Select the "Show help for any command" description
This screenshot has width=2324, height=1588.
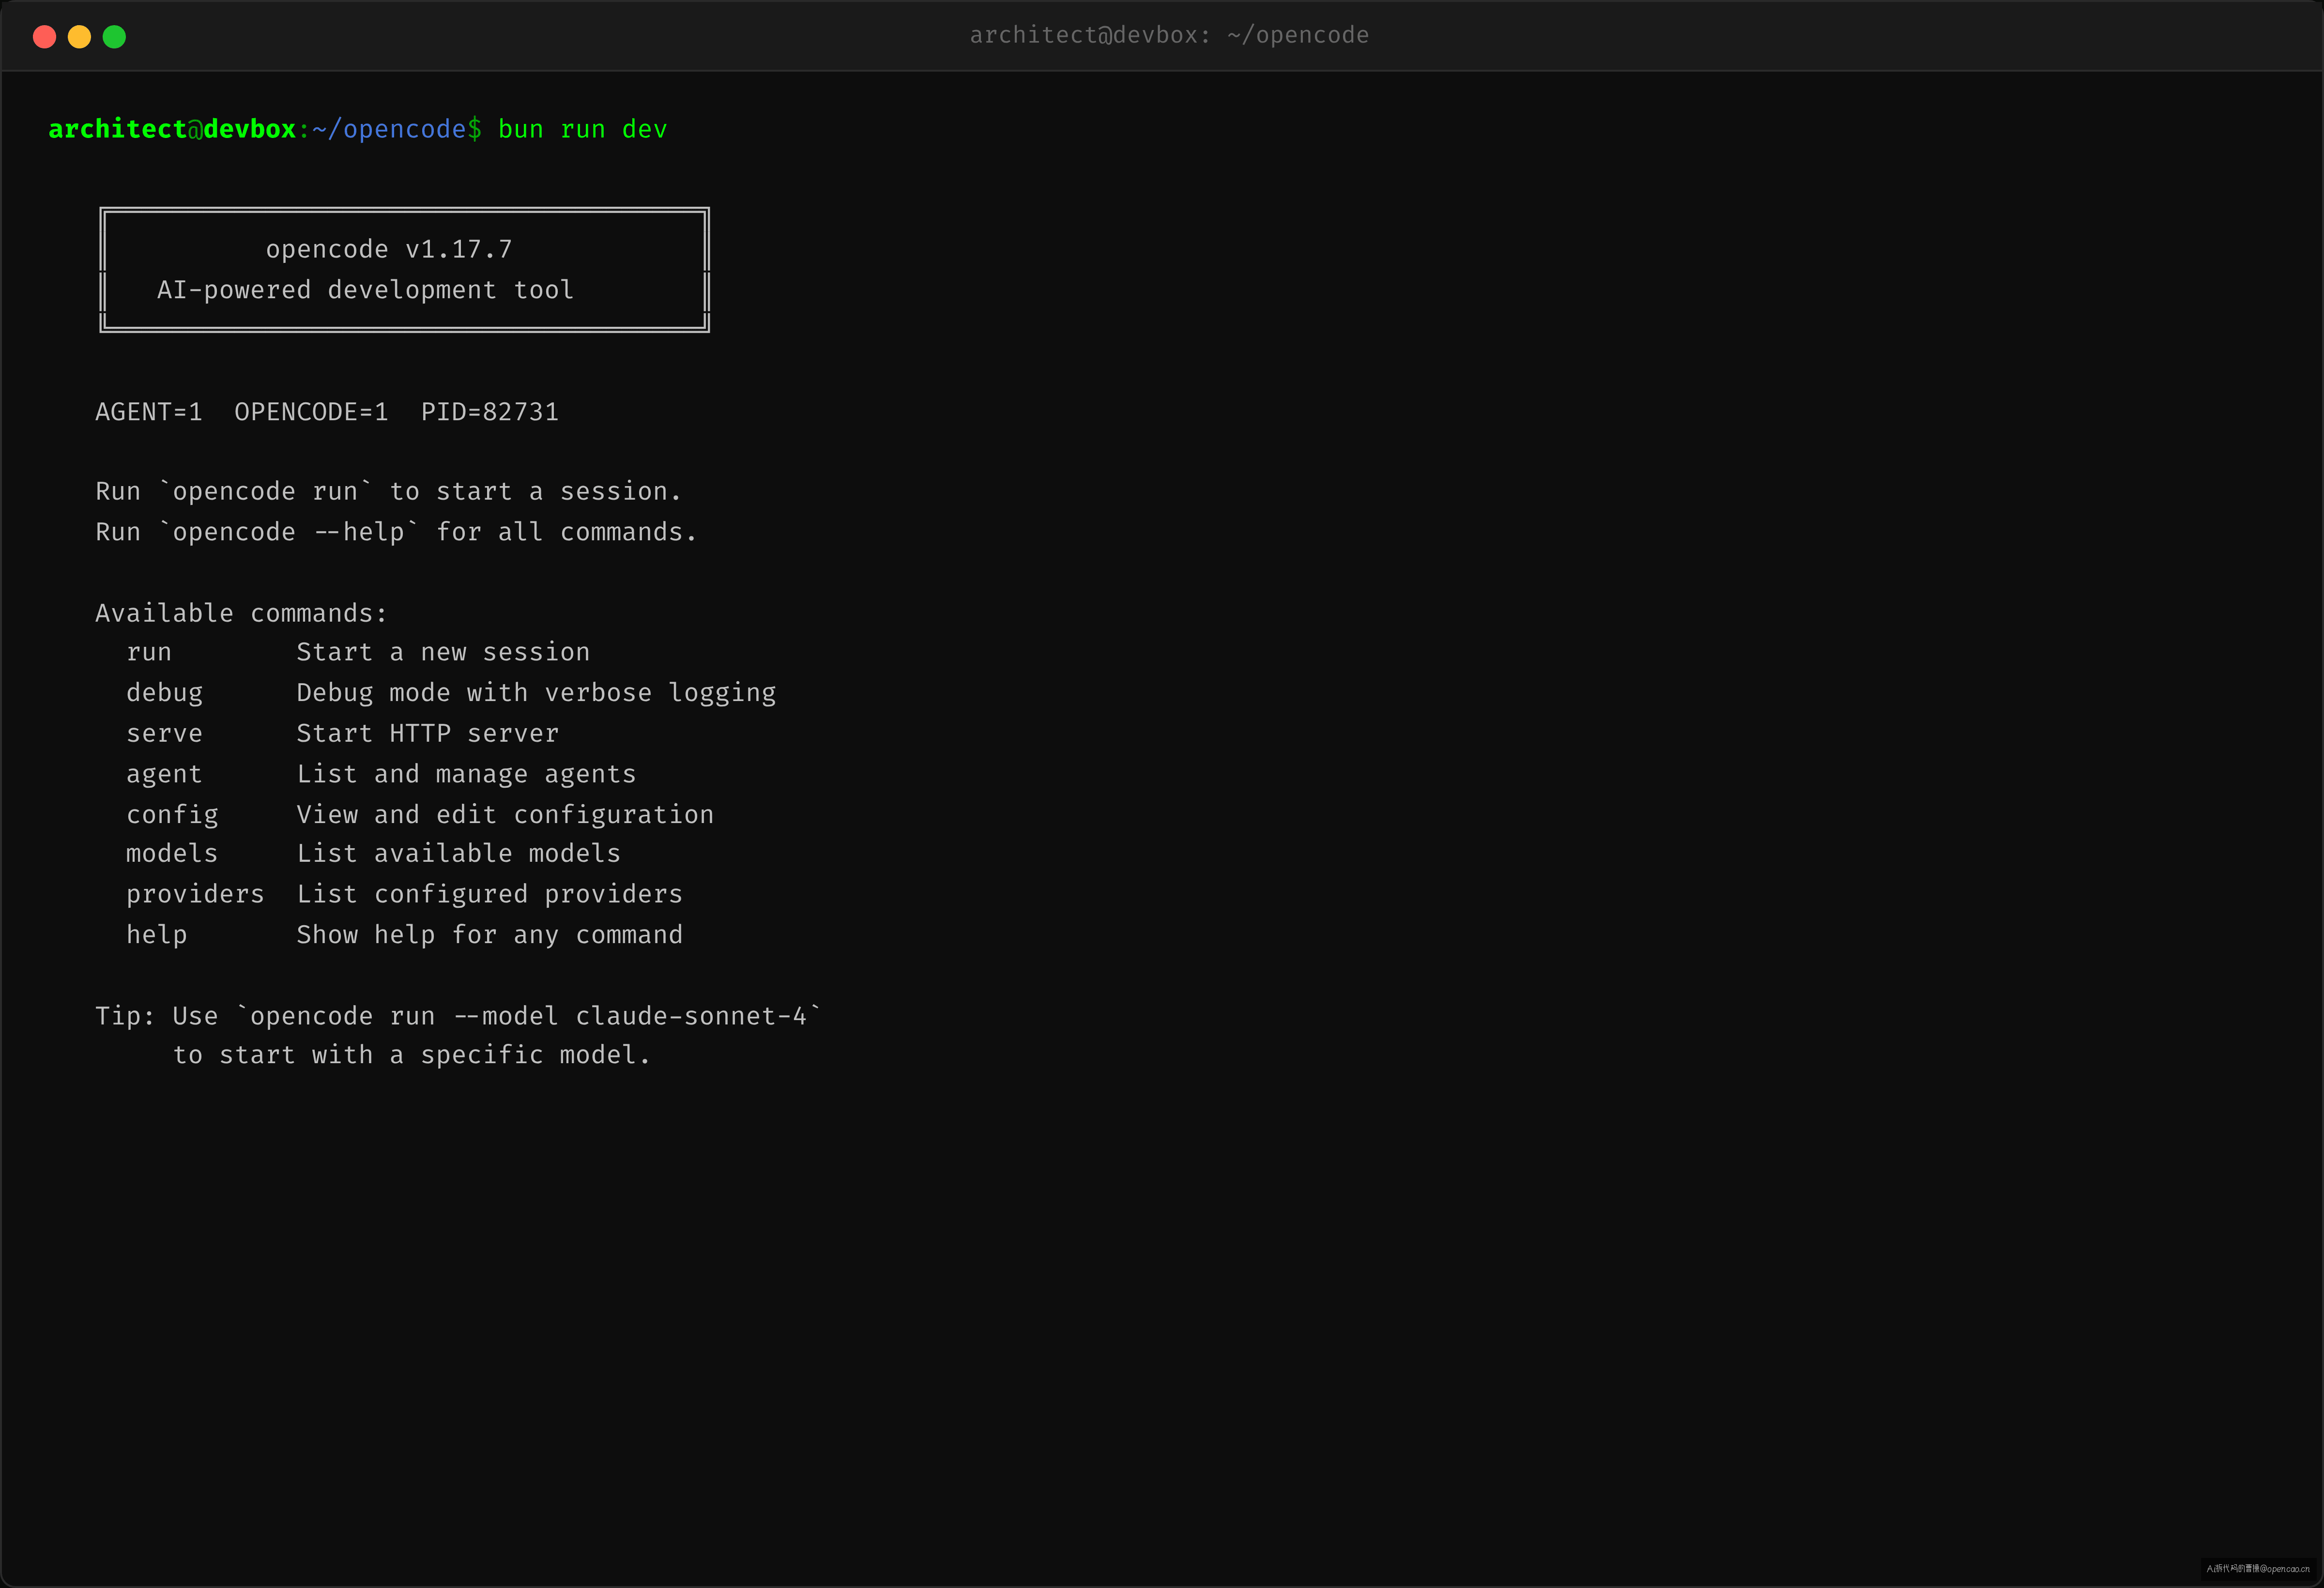[489, 935]
